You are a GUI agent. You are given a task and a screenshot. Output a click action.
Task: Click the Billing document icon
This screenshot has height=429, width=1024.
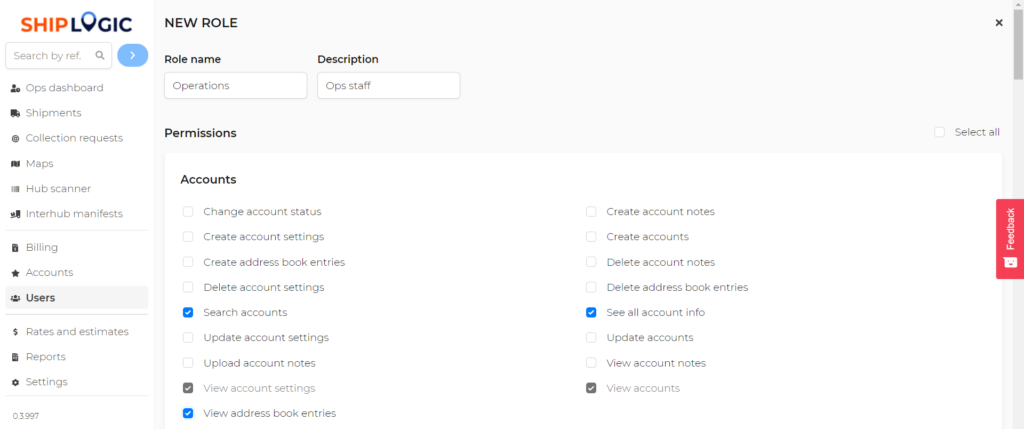16,247
